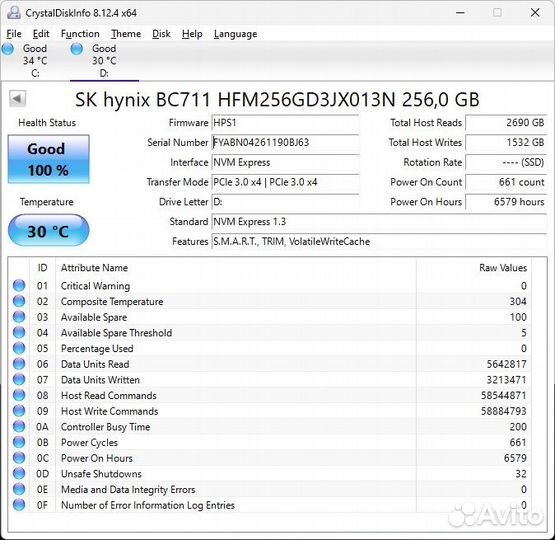Click raw value 58544871

504,395
